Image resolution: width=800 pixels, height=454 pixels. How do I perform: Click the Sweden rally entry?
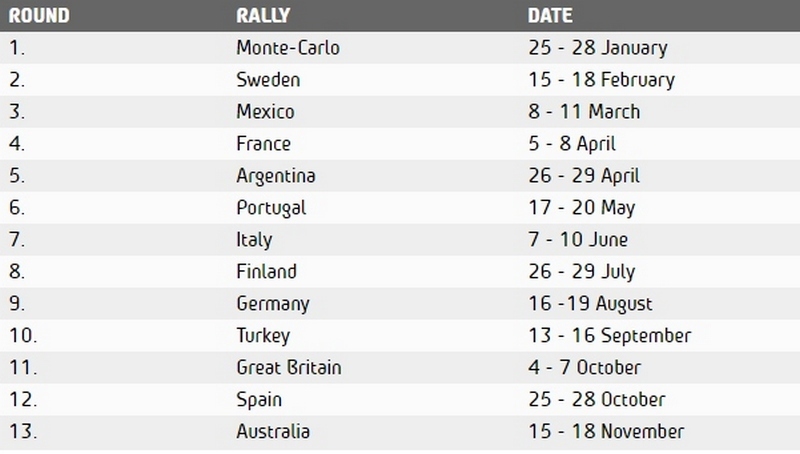point(268,80)
